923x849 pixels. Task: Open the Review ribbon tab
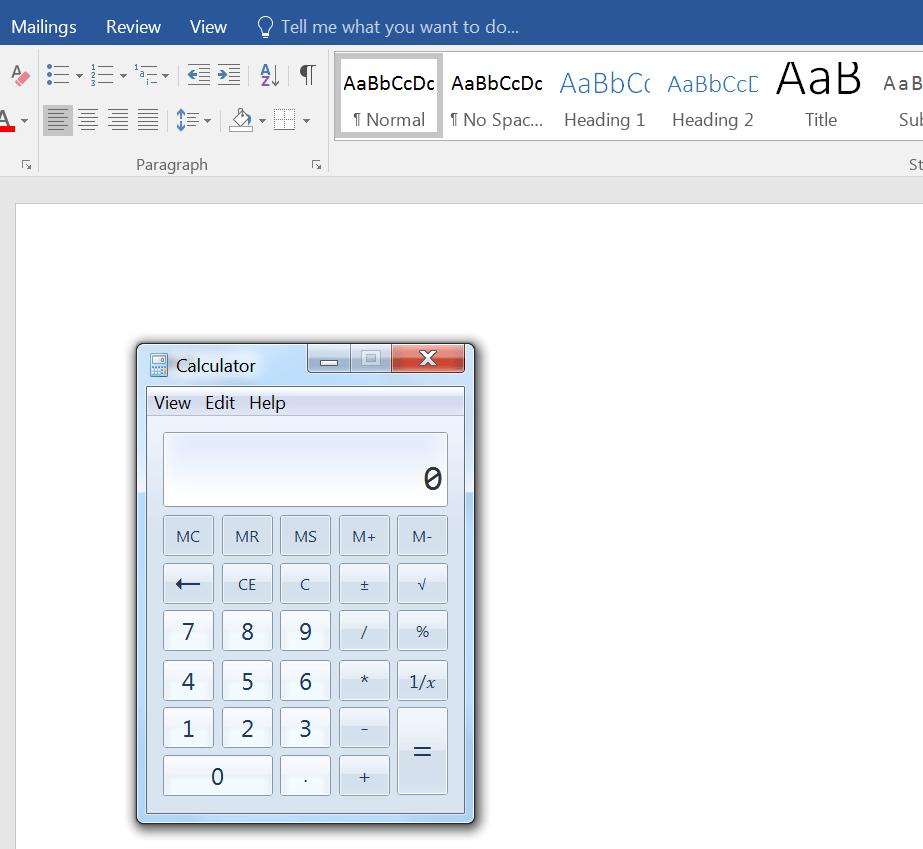[133, 27]
